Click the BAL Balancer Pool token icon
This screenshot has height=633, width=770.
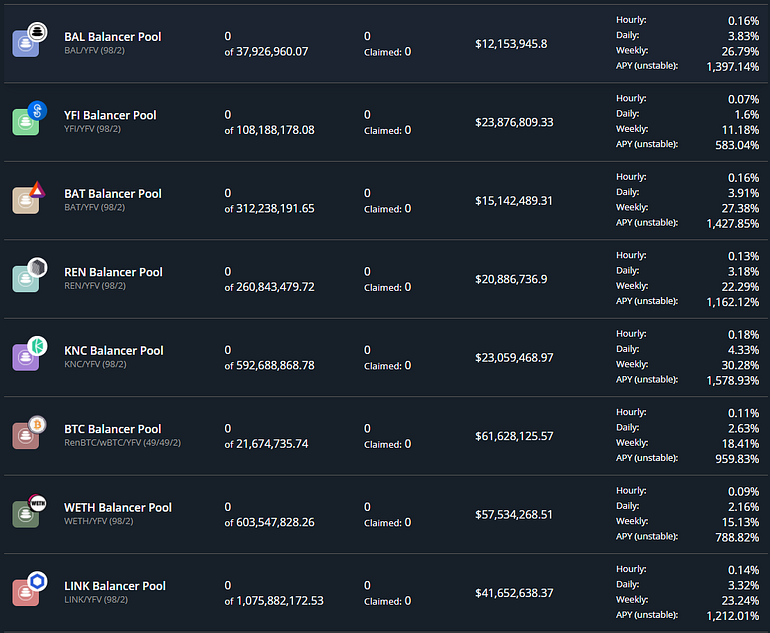point(29,40)
